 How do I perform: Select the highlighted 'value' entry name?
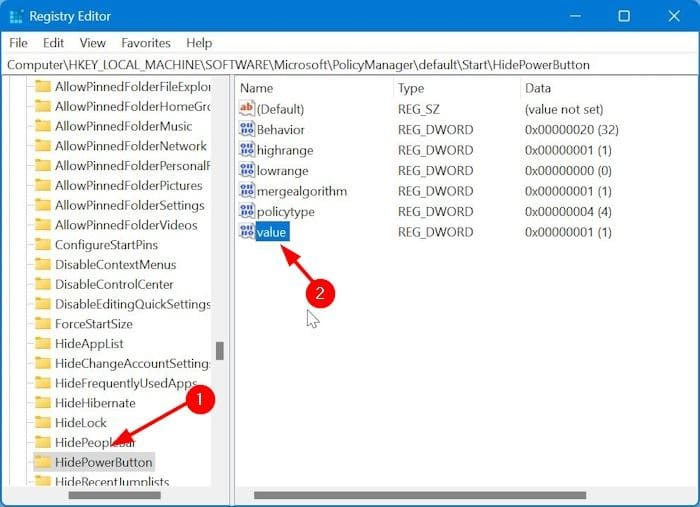tap(272, 232)
